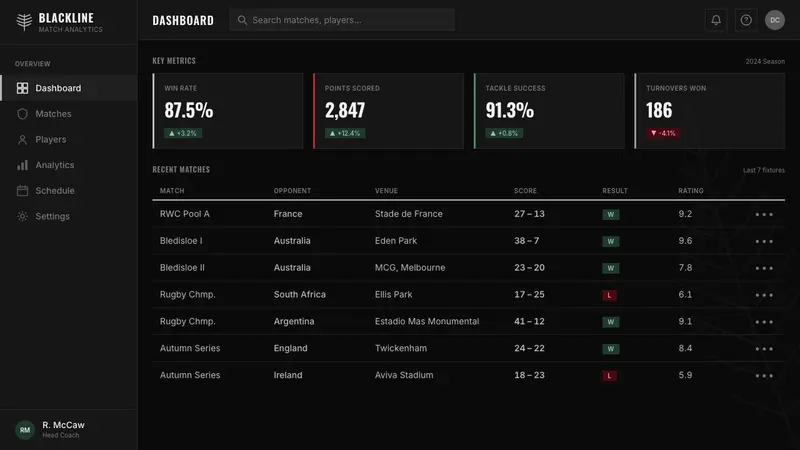Click the +3.2% win rate change badge
The image size is (800, 450).
tap(183, 133)
